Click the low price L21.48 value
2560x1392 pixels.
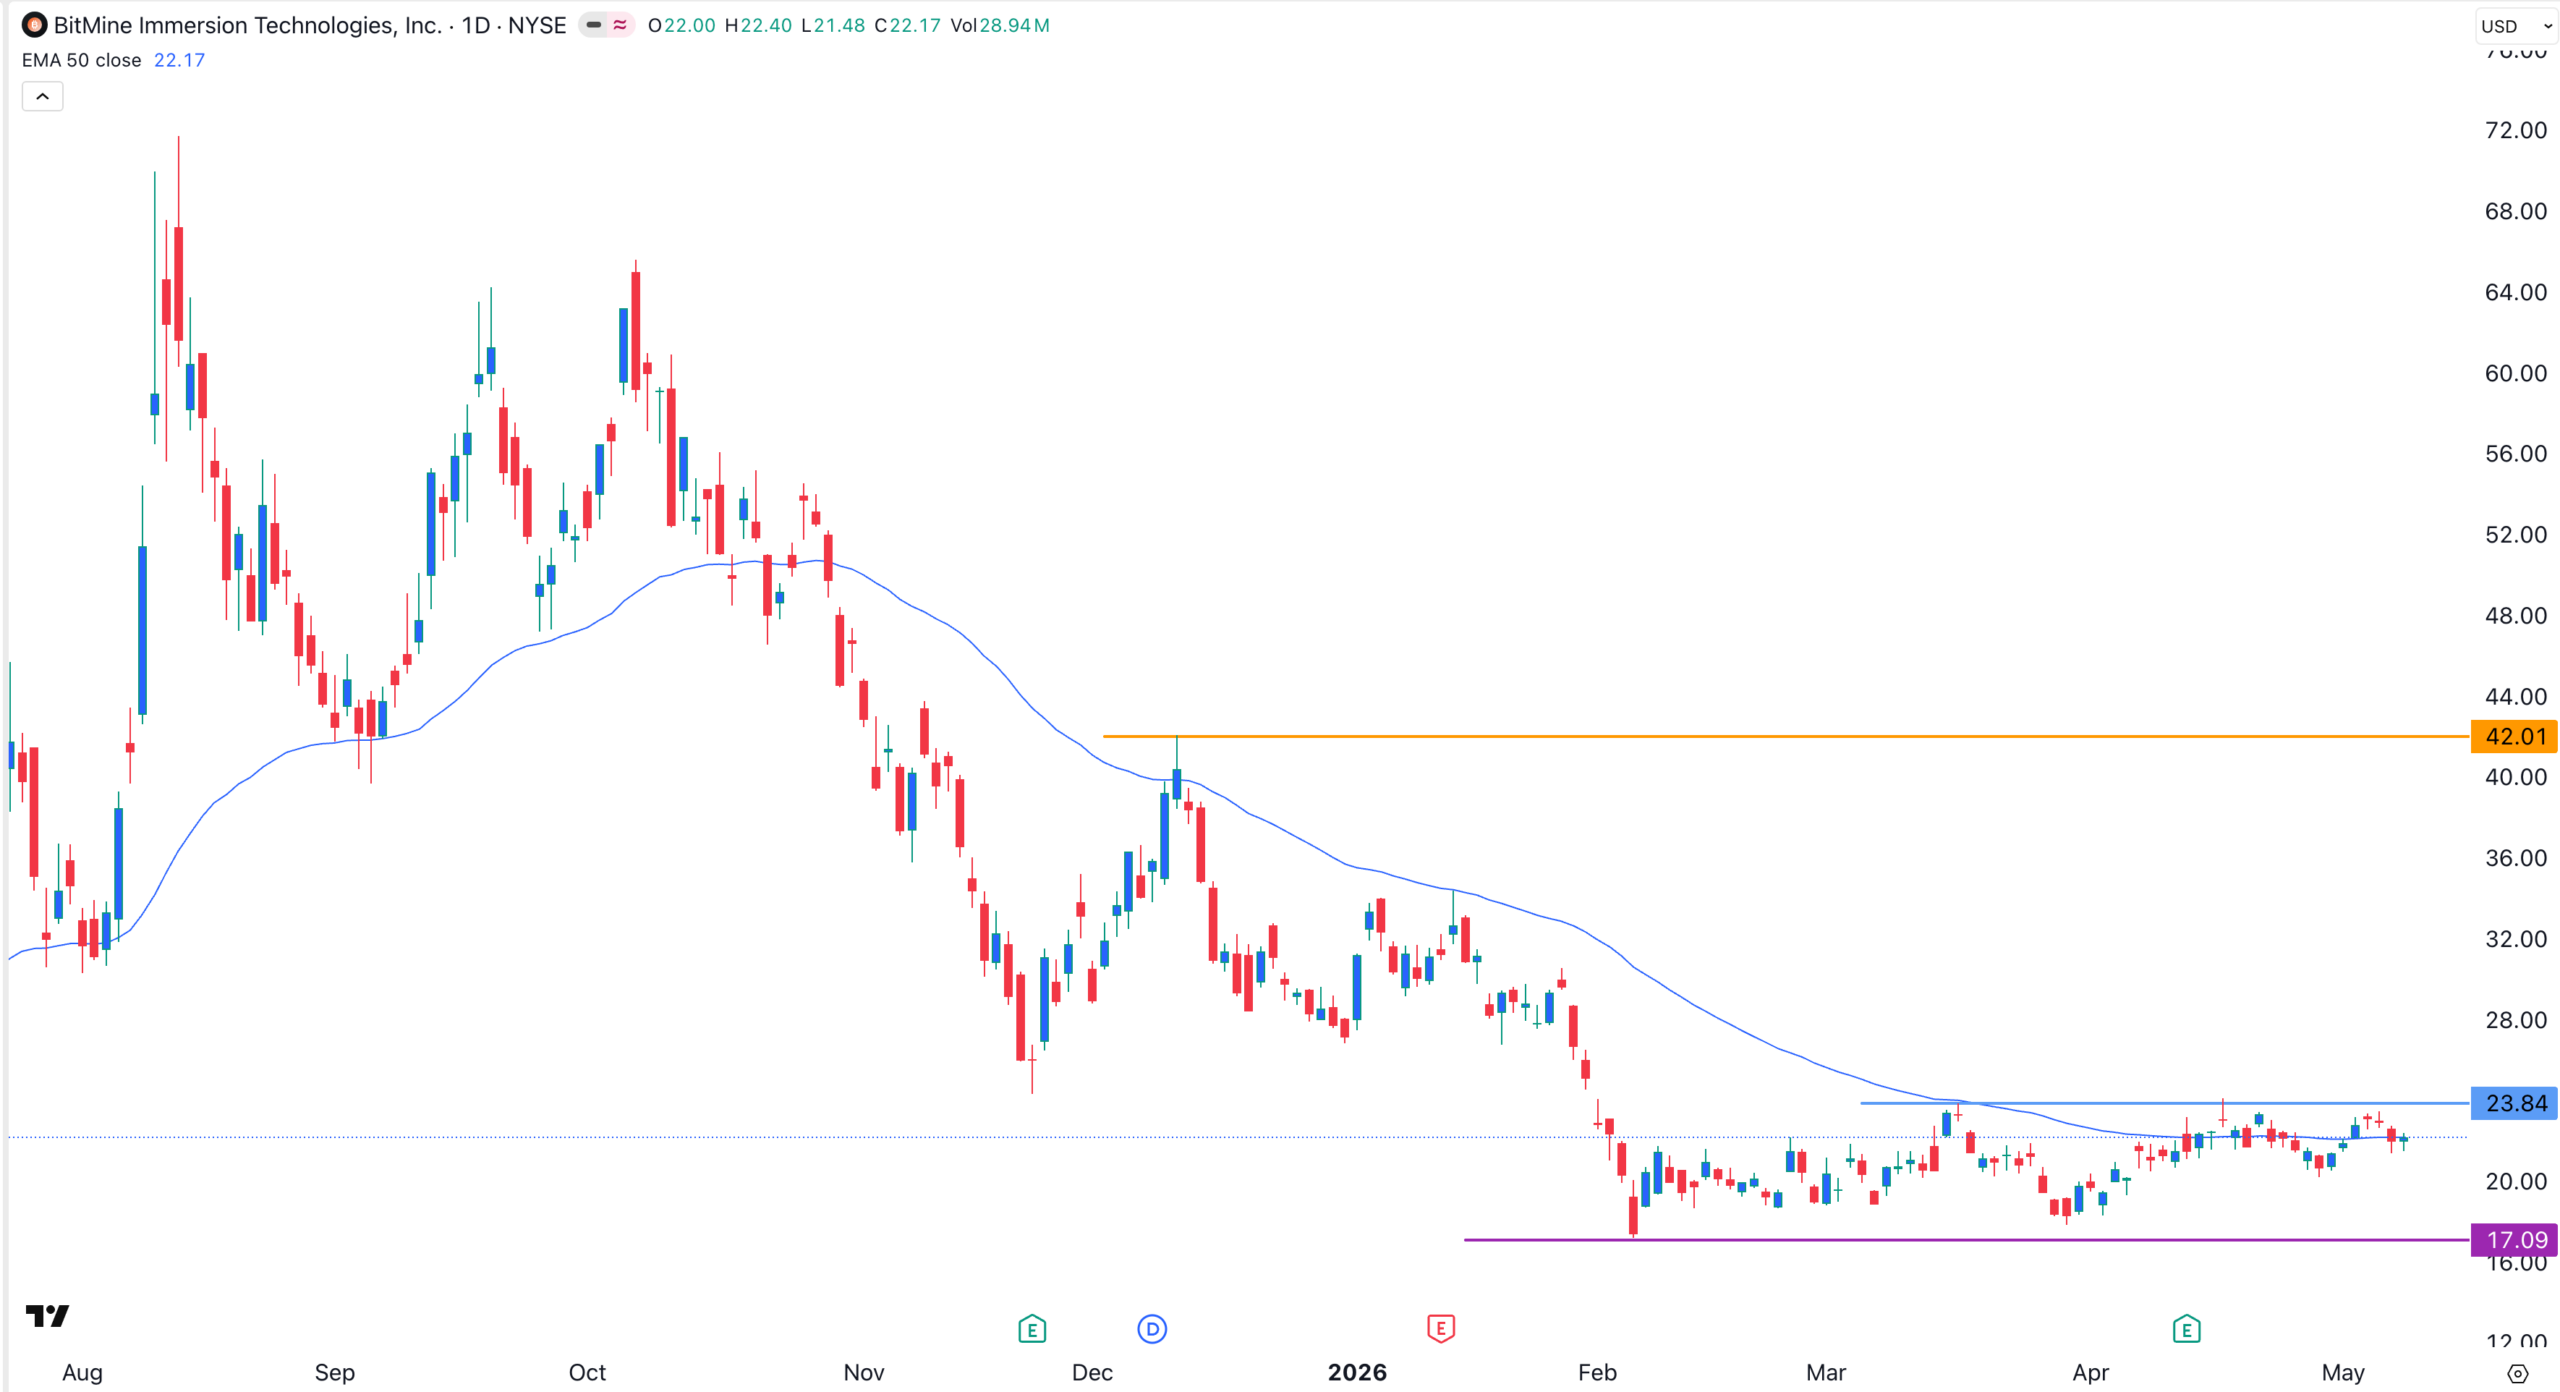(x=833, y=25)
